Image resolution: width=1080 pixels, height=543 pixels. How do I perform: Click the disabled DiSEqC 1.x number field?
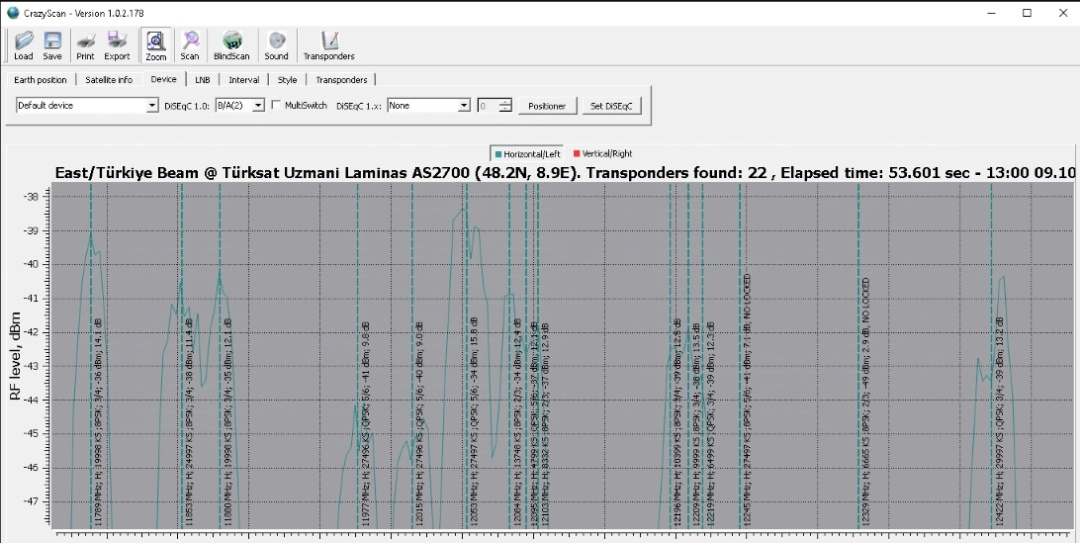pos(488,105)
